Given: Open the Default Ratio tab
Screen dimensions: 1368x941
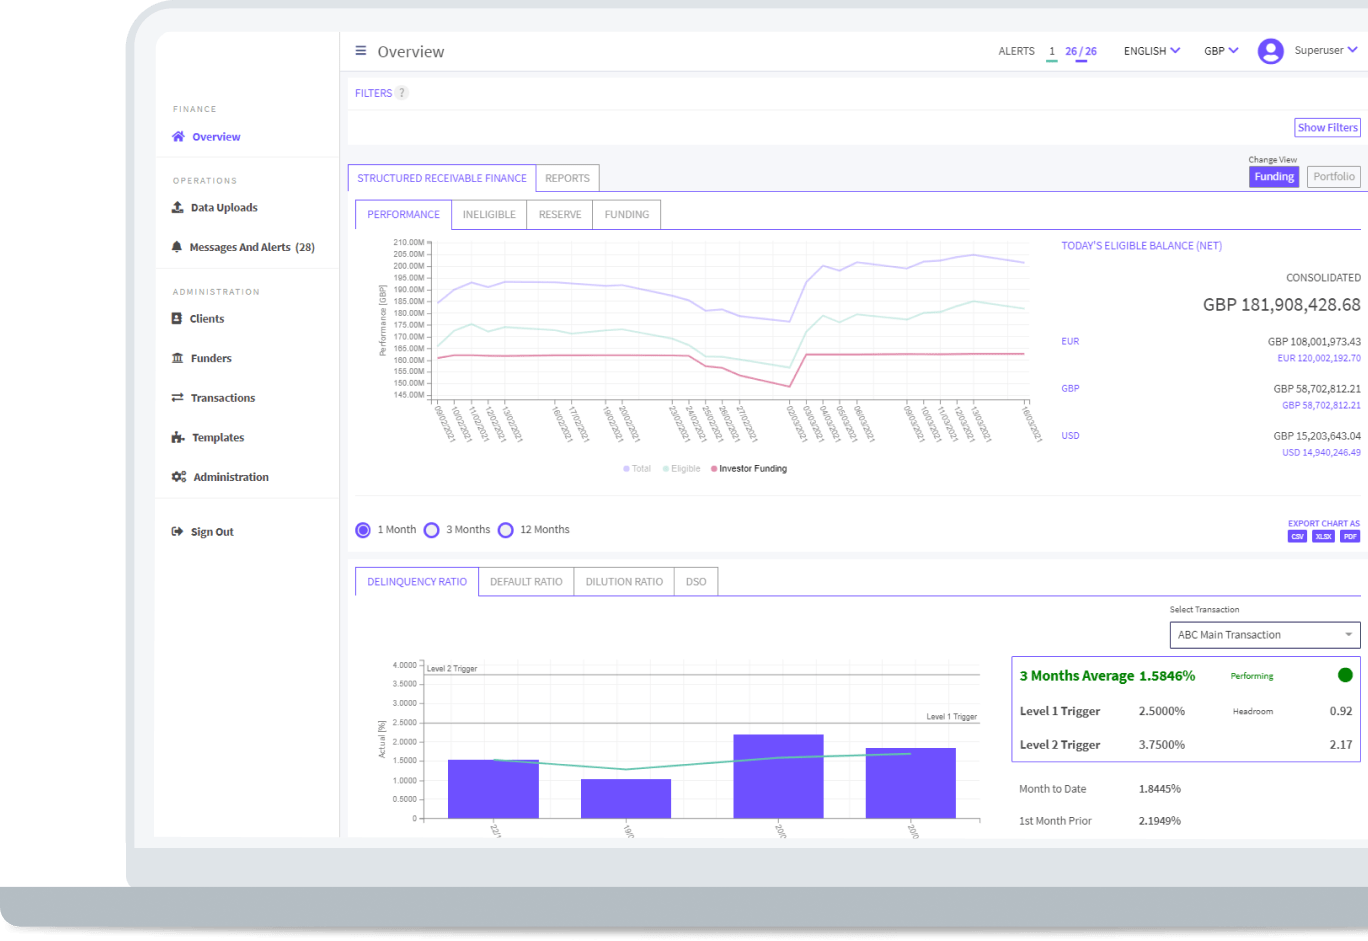Looking at the screenshot, I should [x=526, y=582].
